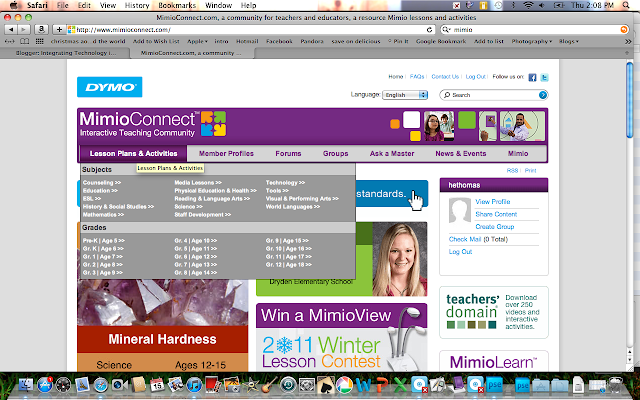640x400 pixels.
Task: Open Microsoft Excel from the dock
Action: tap(400, 384)
